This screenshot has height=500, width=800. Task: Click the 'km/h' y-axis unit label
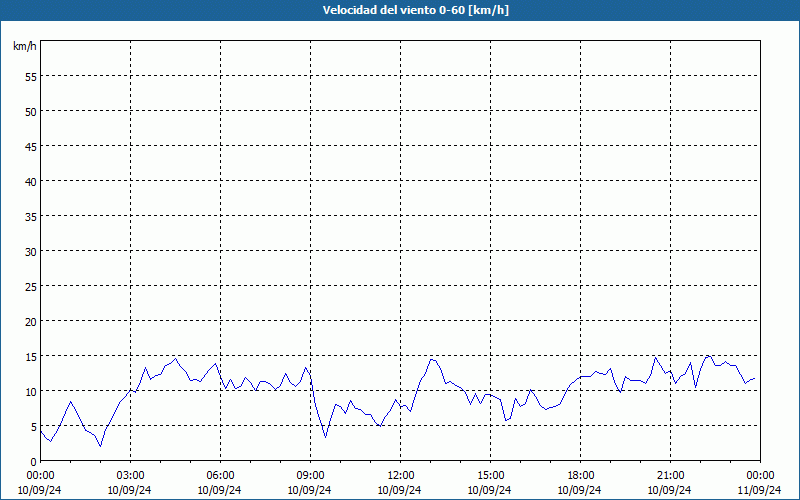(x=24, y=46)
